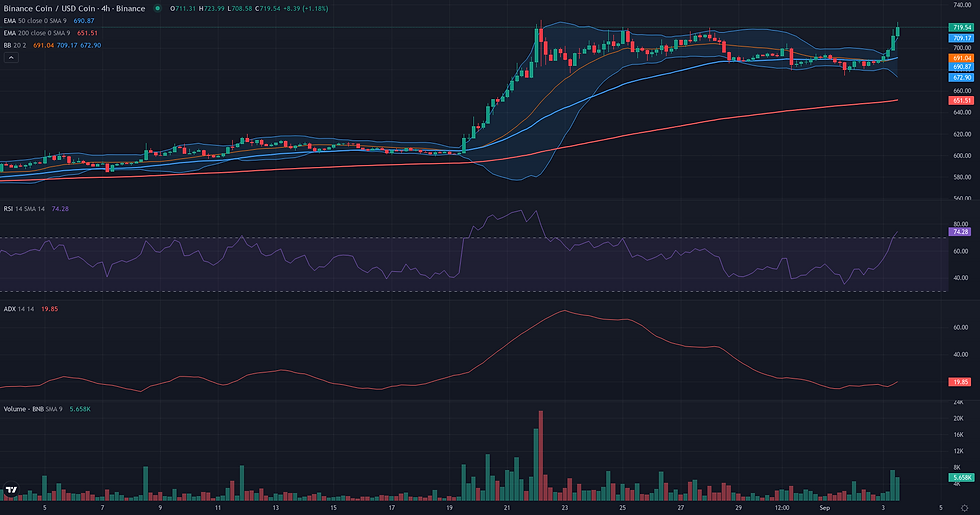Click the 13 date on time axis

coord(276,508)
